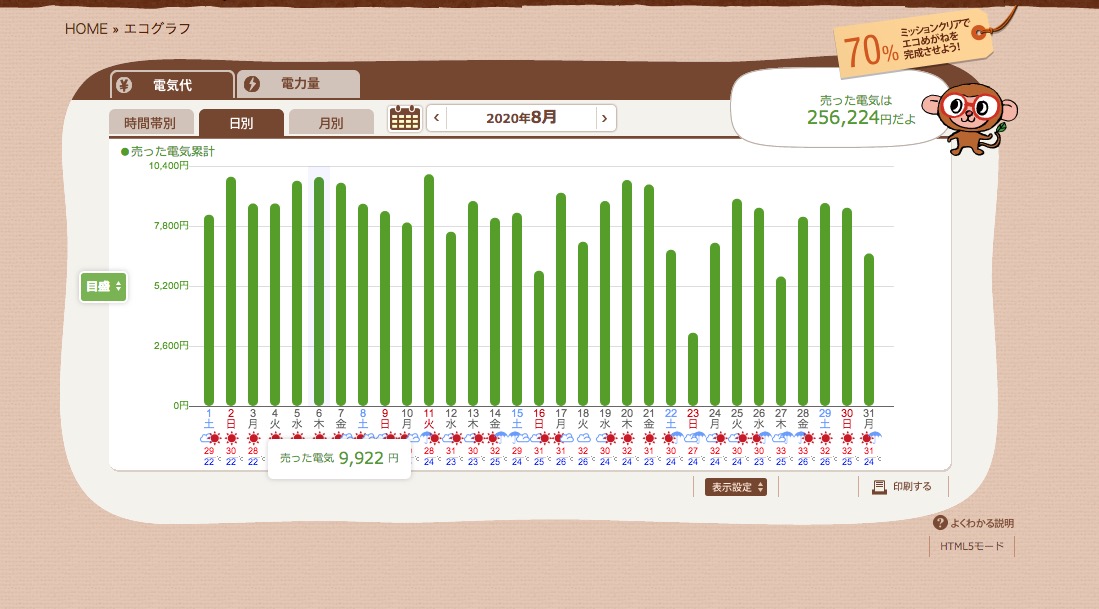The height and width of the screenshot is (609, 1099).
Task: Select the bar for day 23
Action: click(692, 369)
